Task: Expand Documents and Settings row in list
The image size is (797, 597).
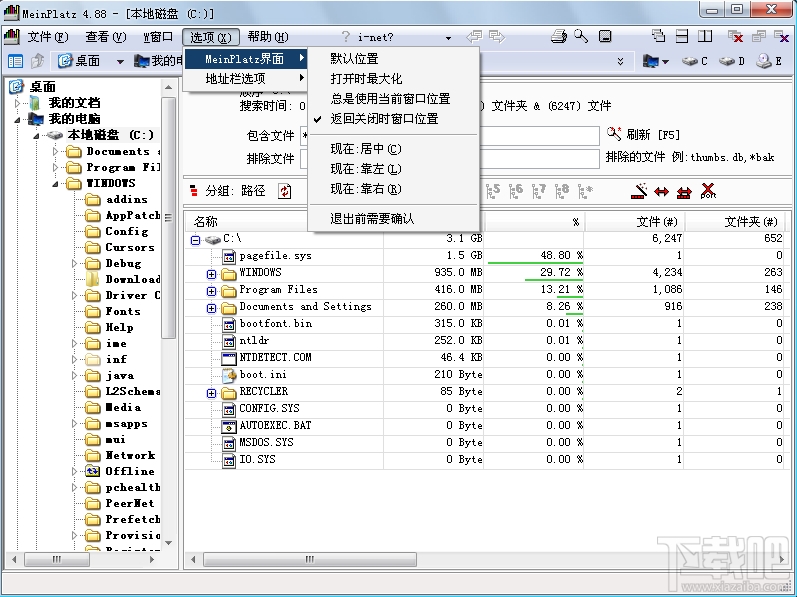Action: tap(211, 308)
